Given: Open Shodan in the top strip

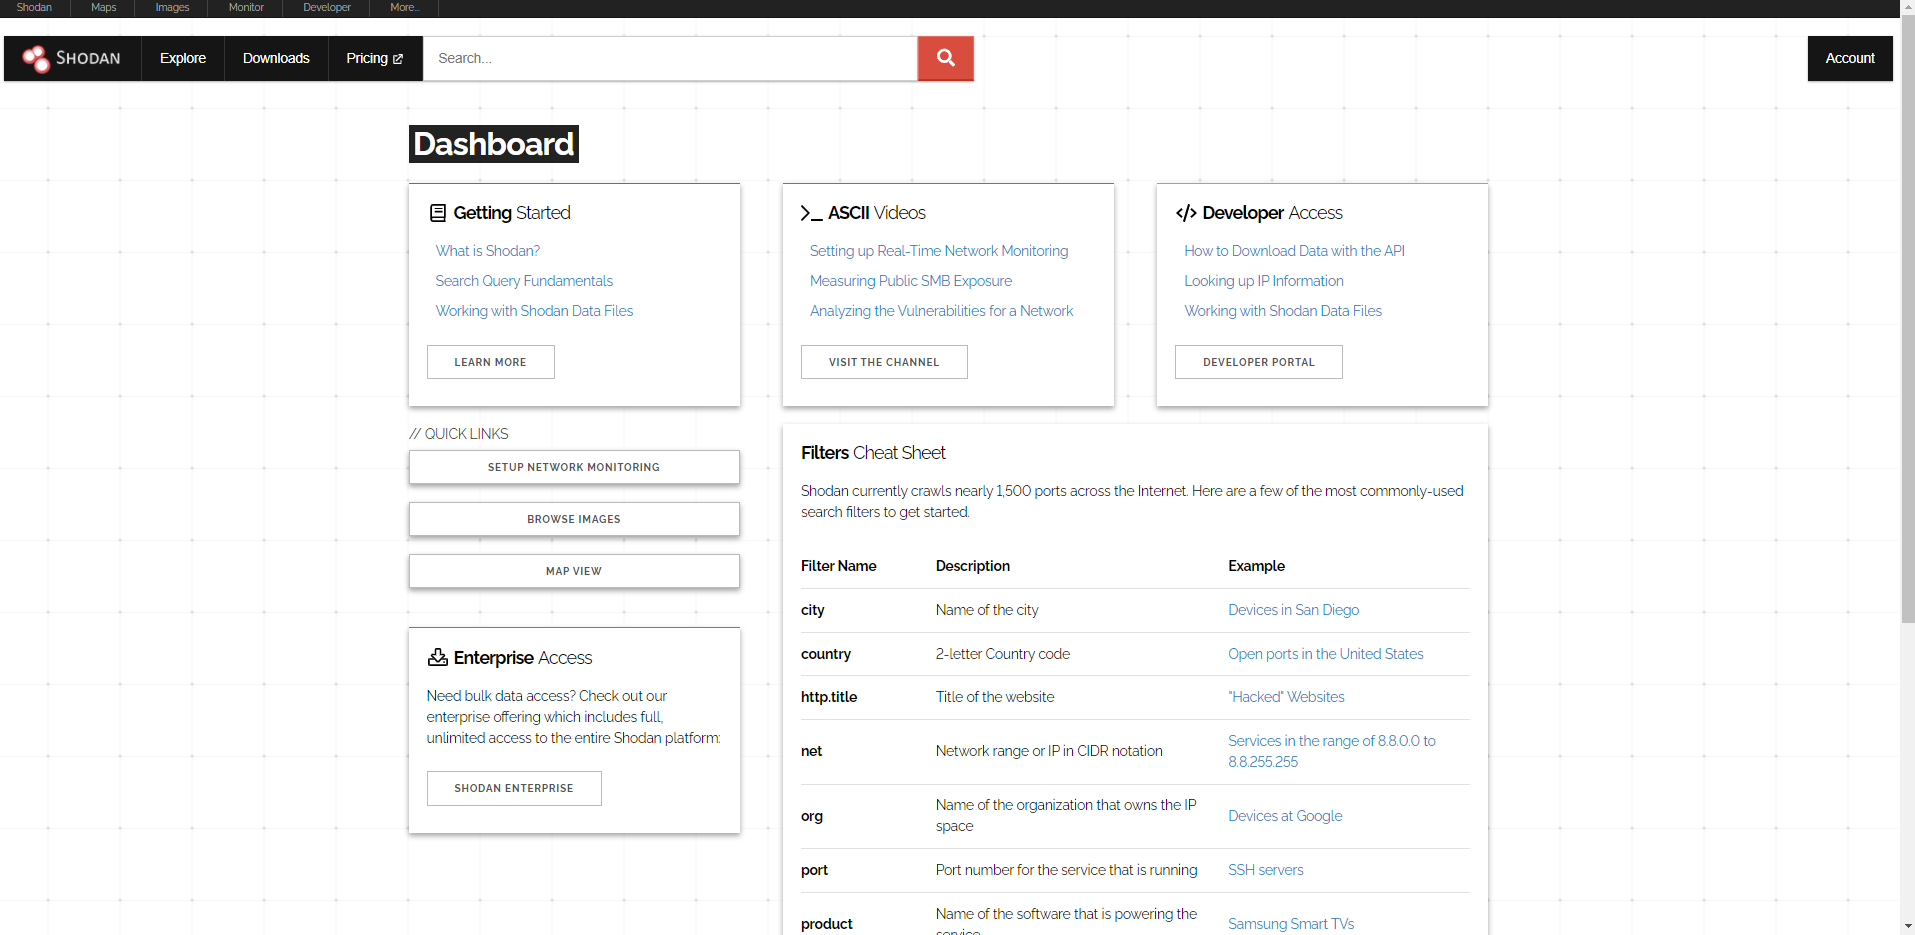Looking at the screenshot, I should tap(34, 7).
